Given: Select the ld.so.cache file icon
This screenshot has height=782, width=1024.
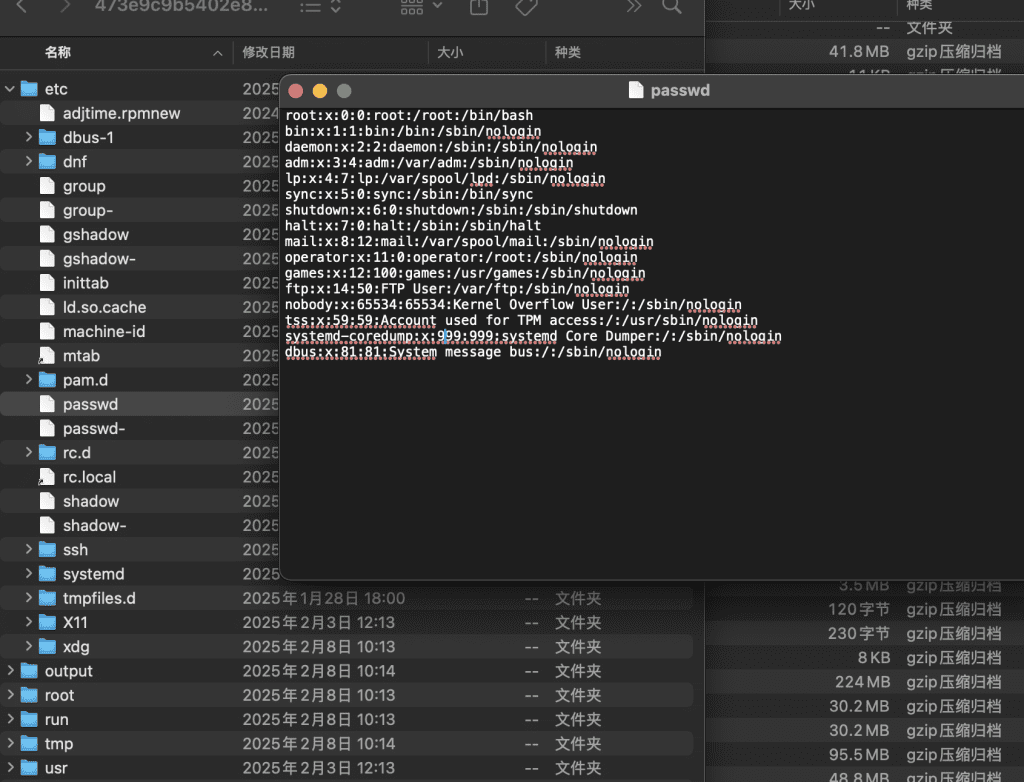Looking at the screenshot, I should tap(47, 306).
